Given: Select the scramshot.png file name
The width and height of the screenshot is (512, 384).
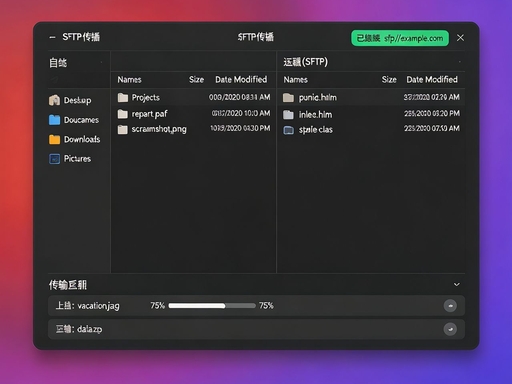Looking at the screenshot, I should click(159, 129).
